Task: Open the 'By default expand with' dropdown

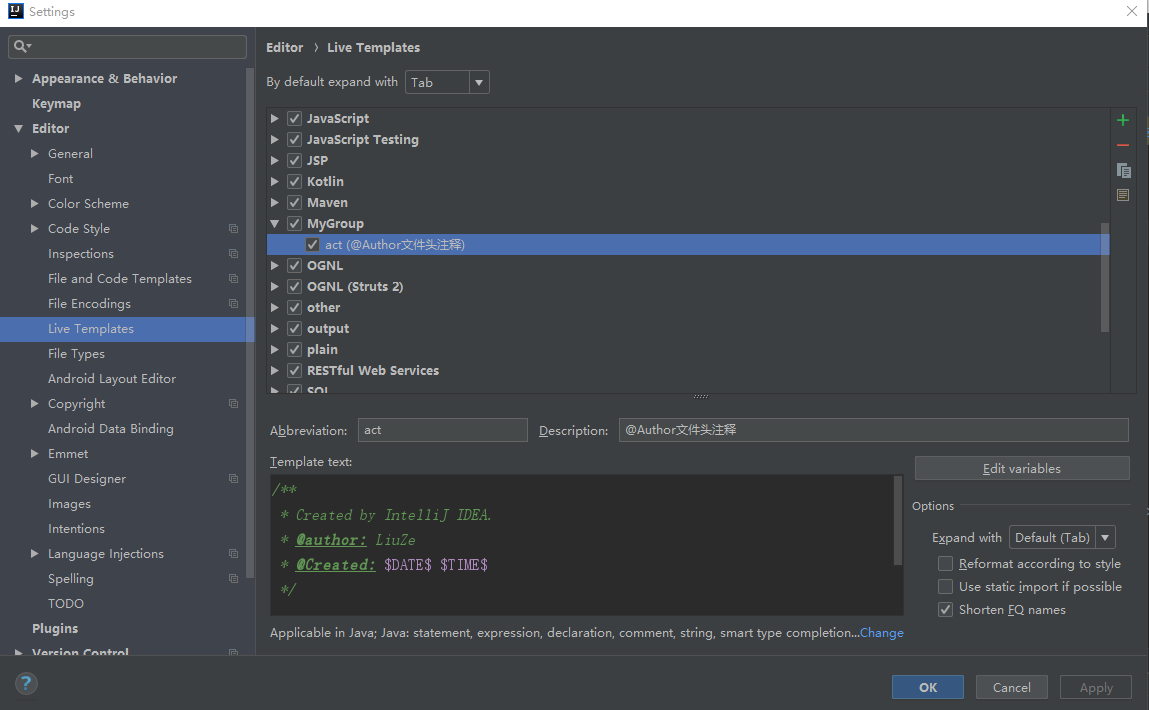Action: pos(478,82)
